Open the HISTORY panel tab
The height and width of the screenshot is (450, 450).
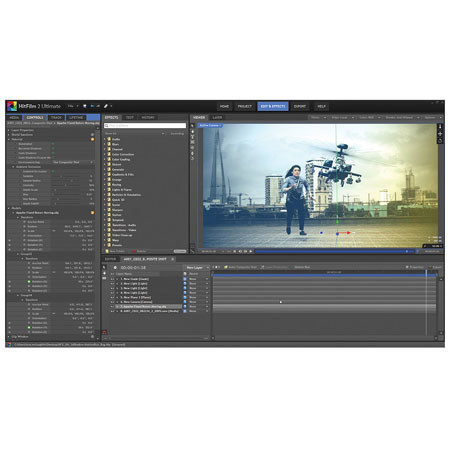coord(148,118)
